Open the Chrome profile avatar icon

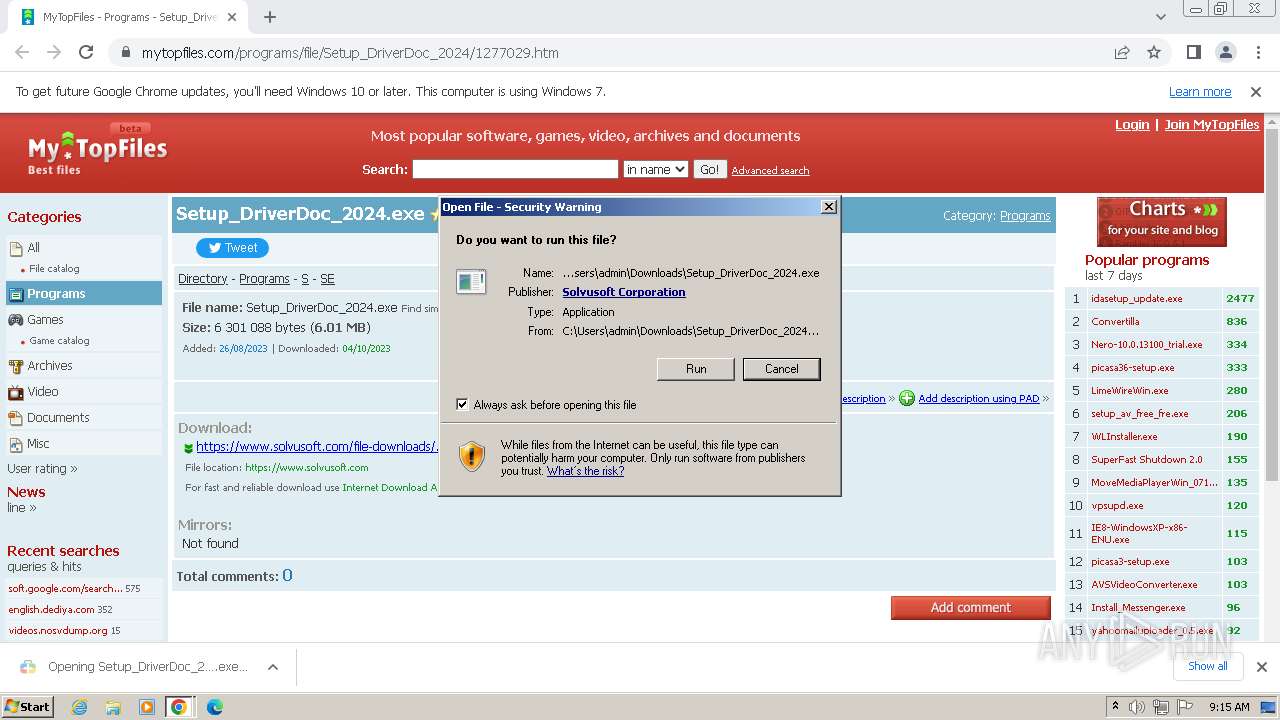[x=1225, y=52]
